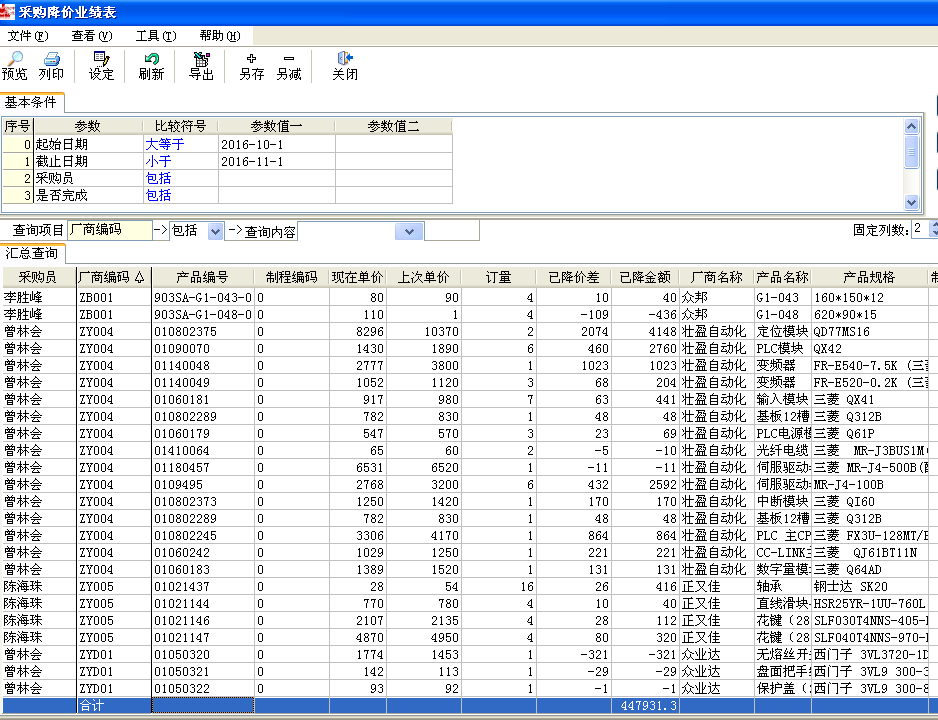
Task: Click the 已降金额 column header
Action: 645,277
